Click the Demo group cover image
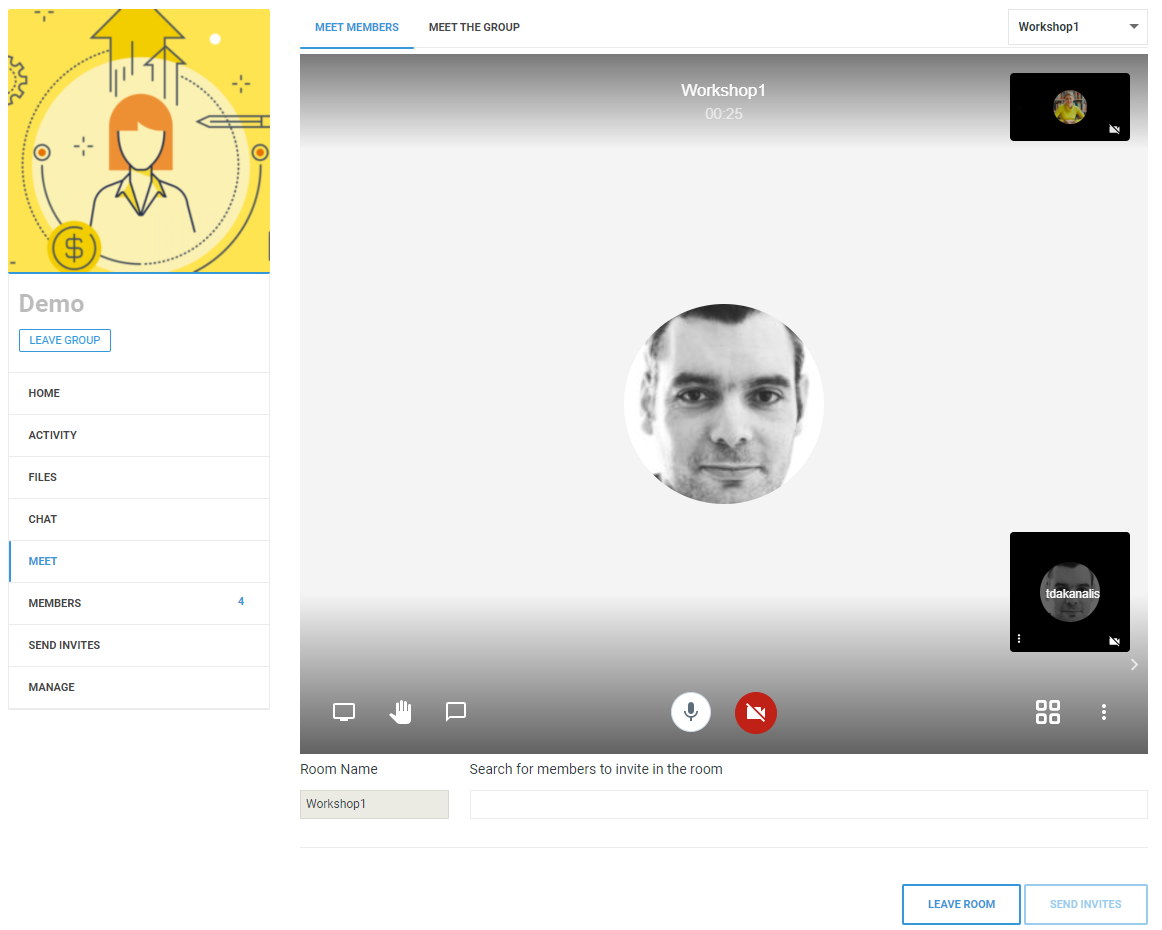1162x930 pixels. [139, 141]
